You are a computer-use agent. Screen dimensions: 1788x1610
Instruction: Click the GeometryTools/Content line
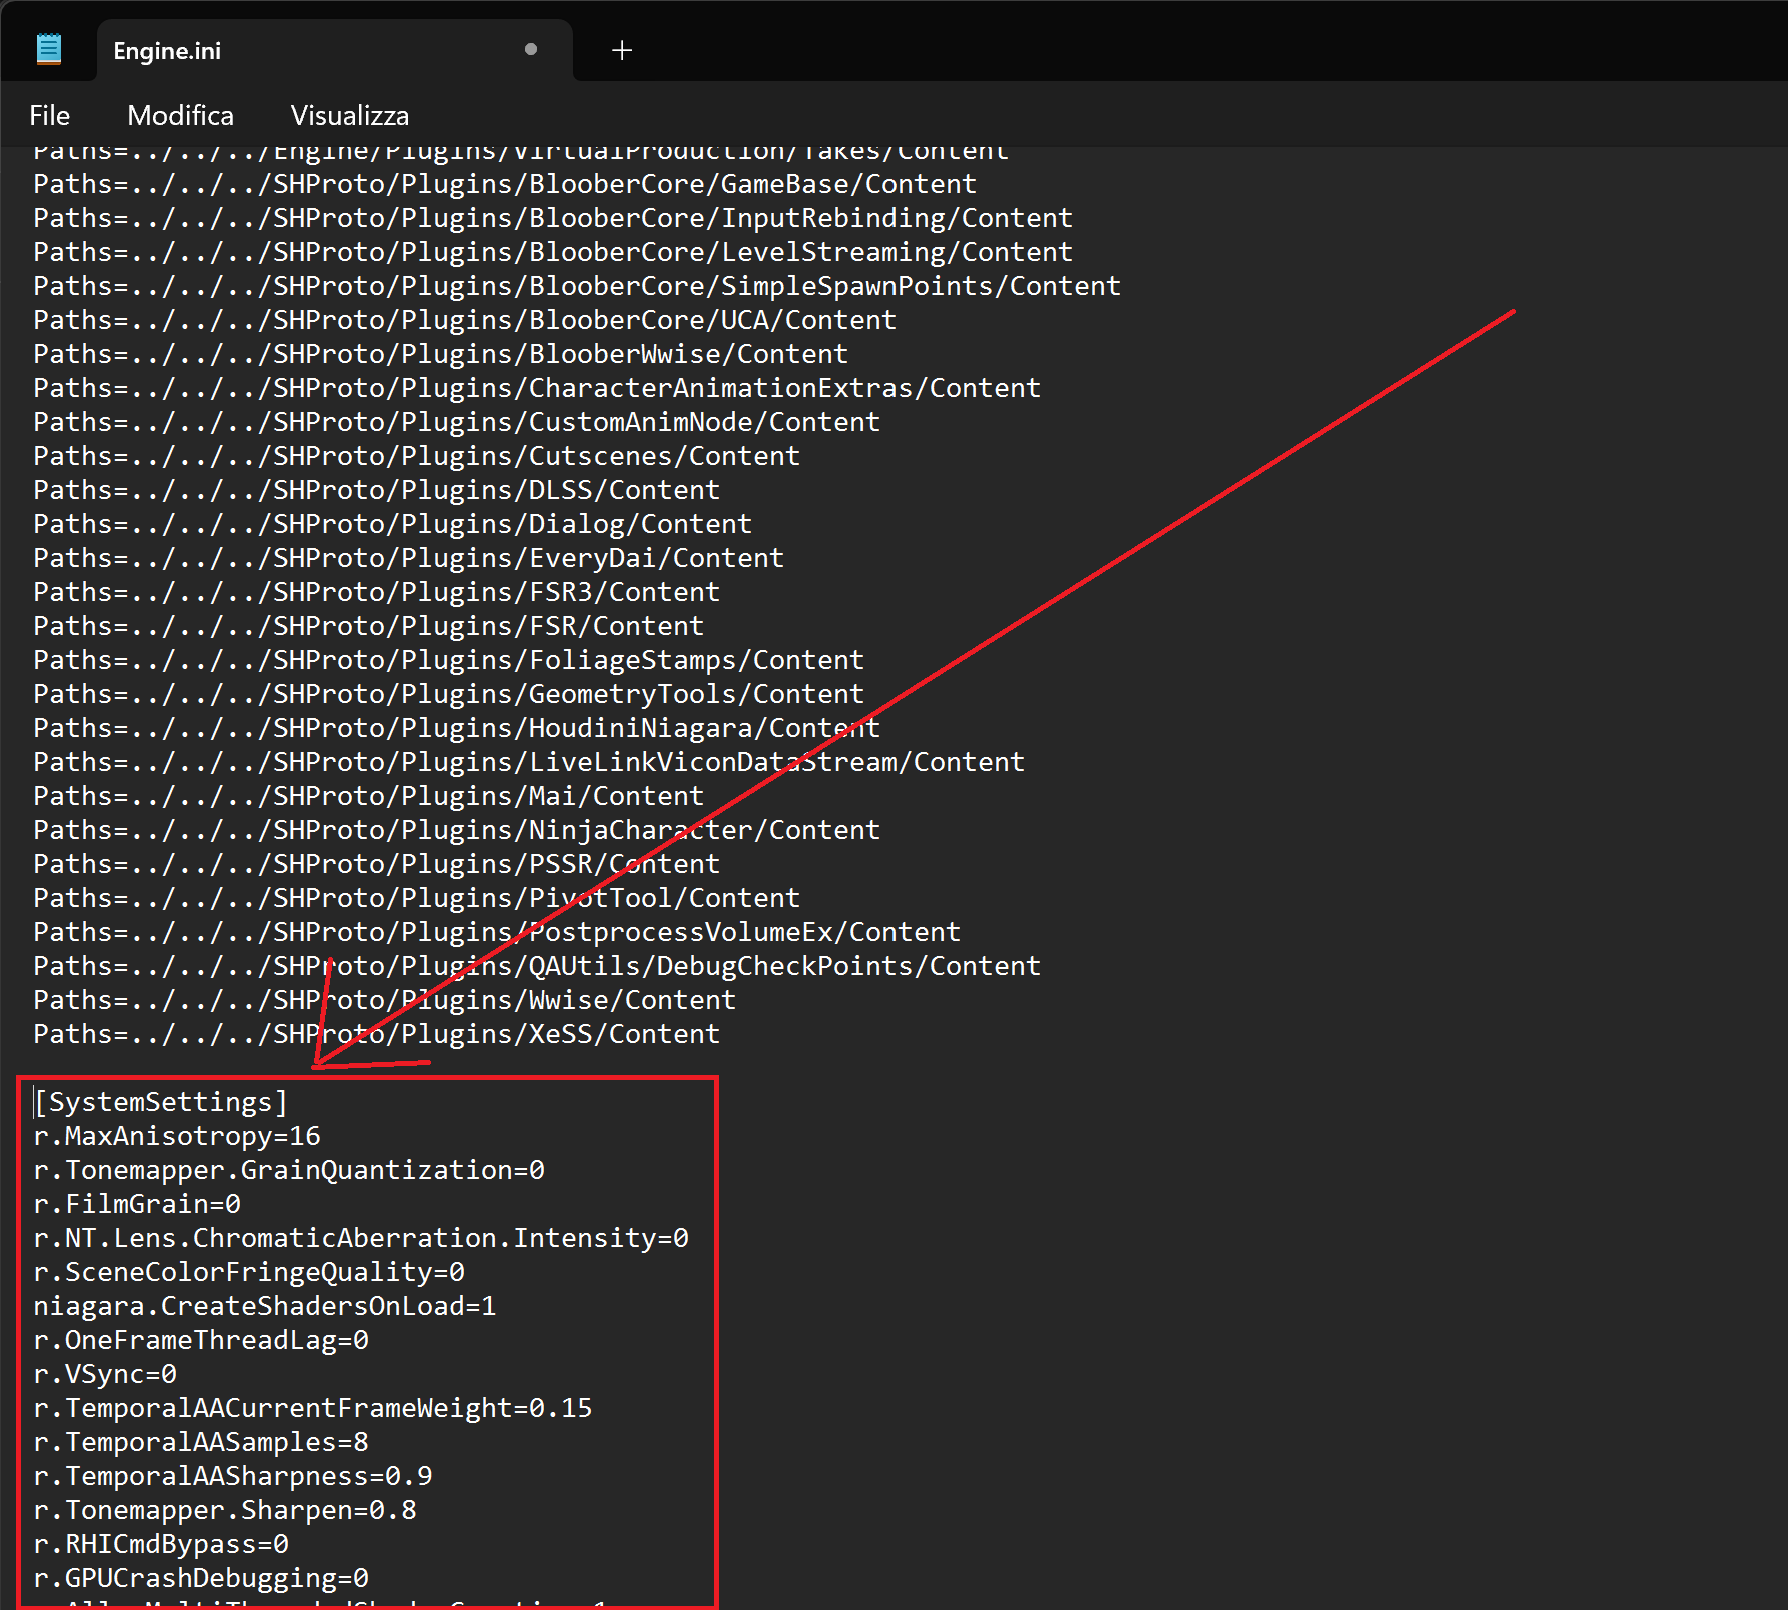click(449, 694)
